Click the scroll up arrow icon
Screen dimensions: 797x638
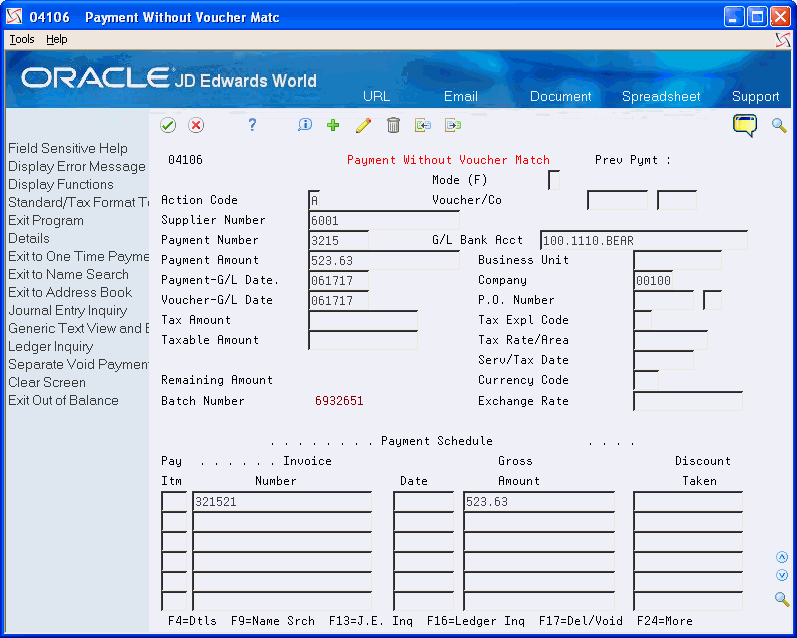point(782,557)
